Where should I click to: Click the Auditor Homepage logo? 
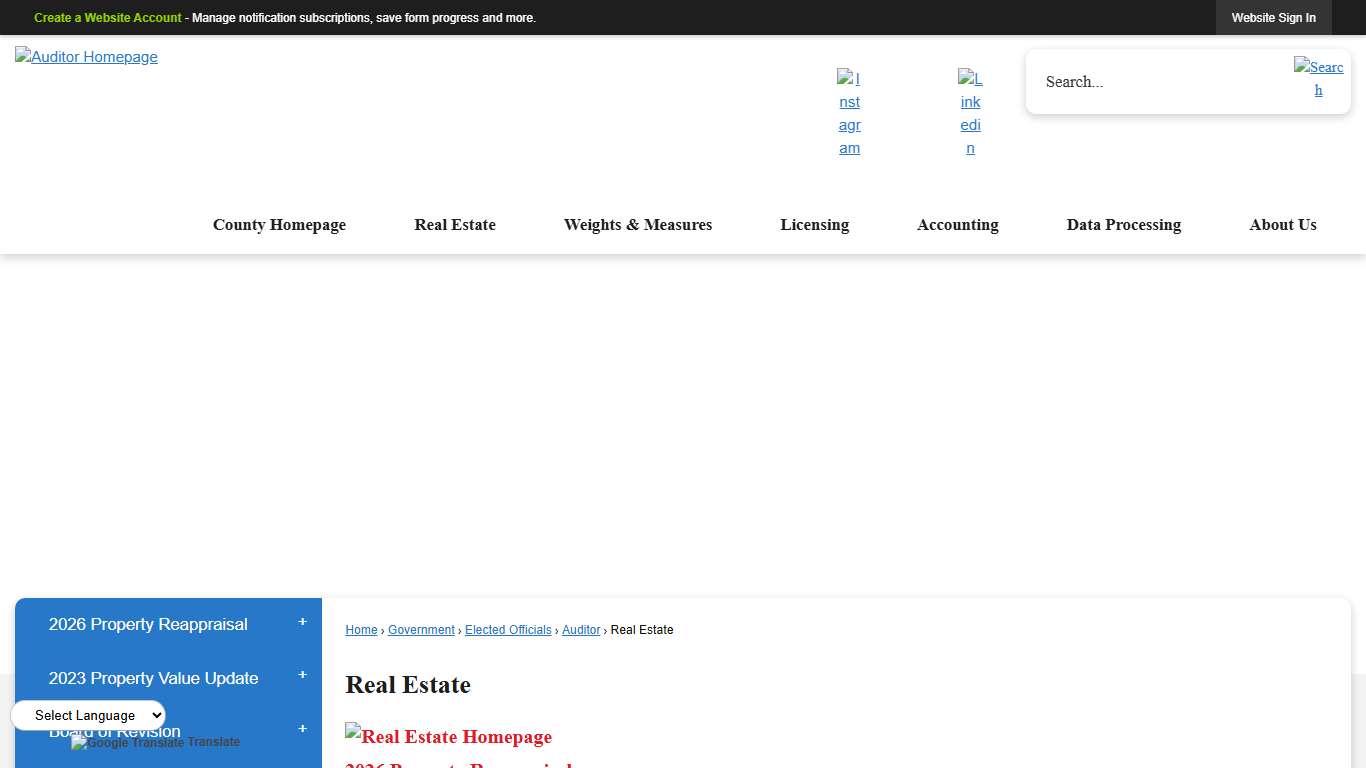click(x=86, y=57)
